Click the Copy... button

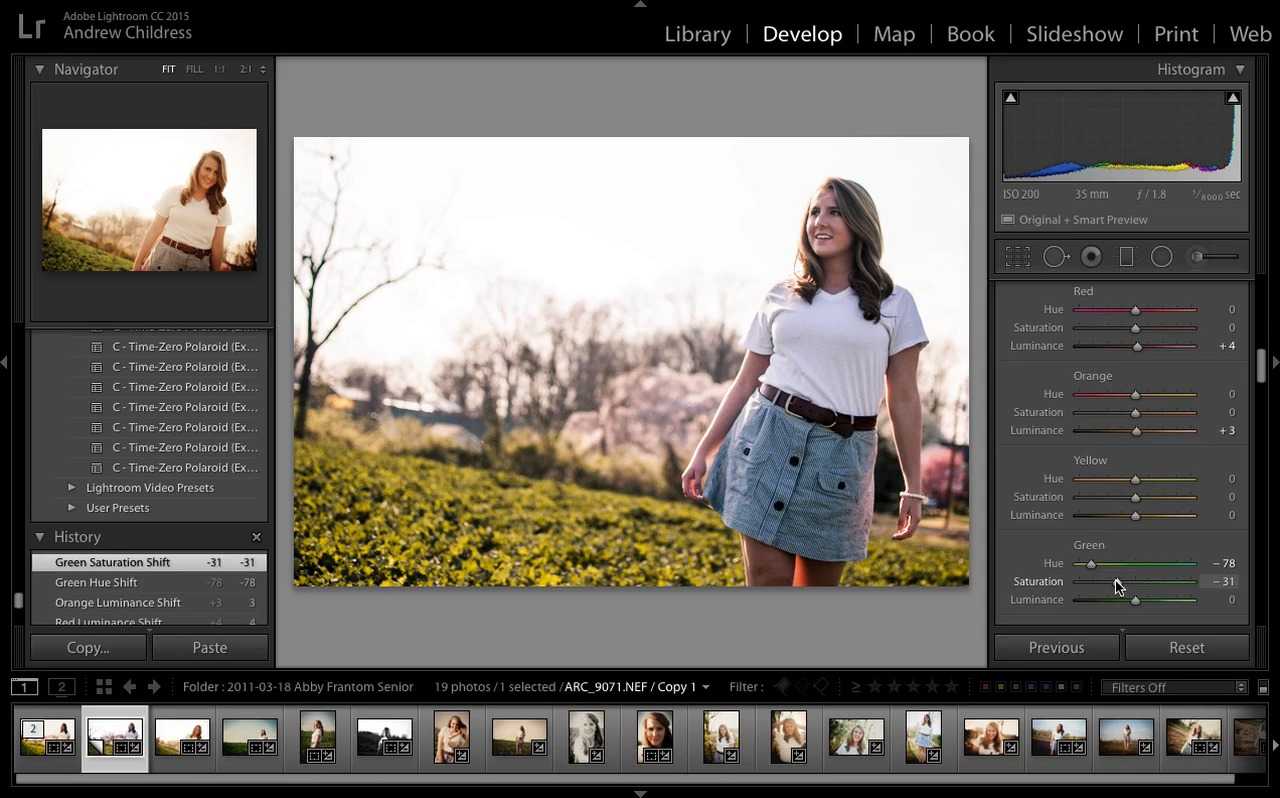(x=88, y=648)
